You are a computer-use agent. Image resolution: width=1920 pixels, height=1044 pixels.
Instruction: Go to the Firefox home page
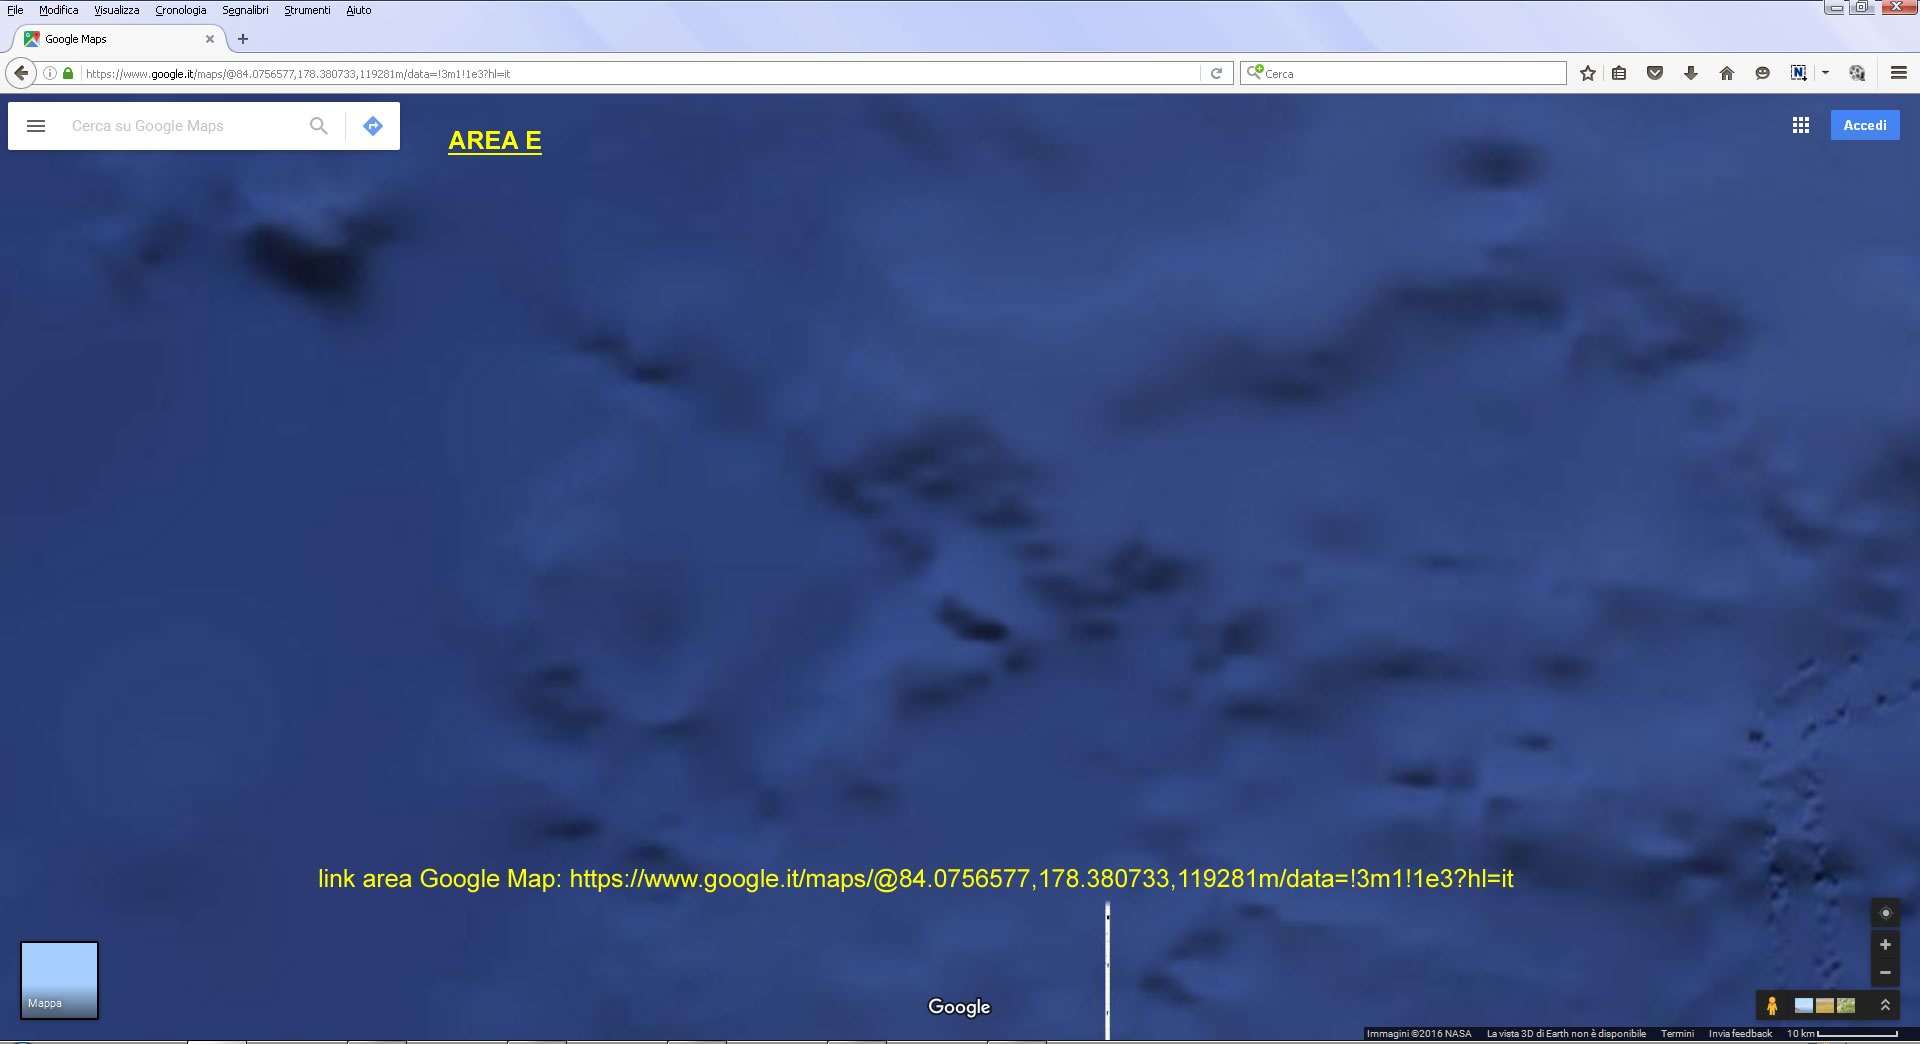1726,73
